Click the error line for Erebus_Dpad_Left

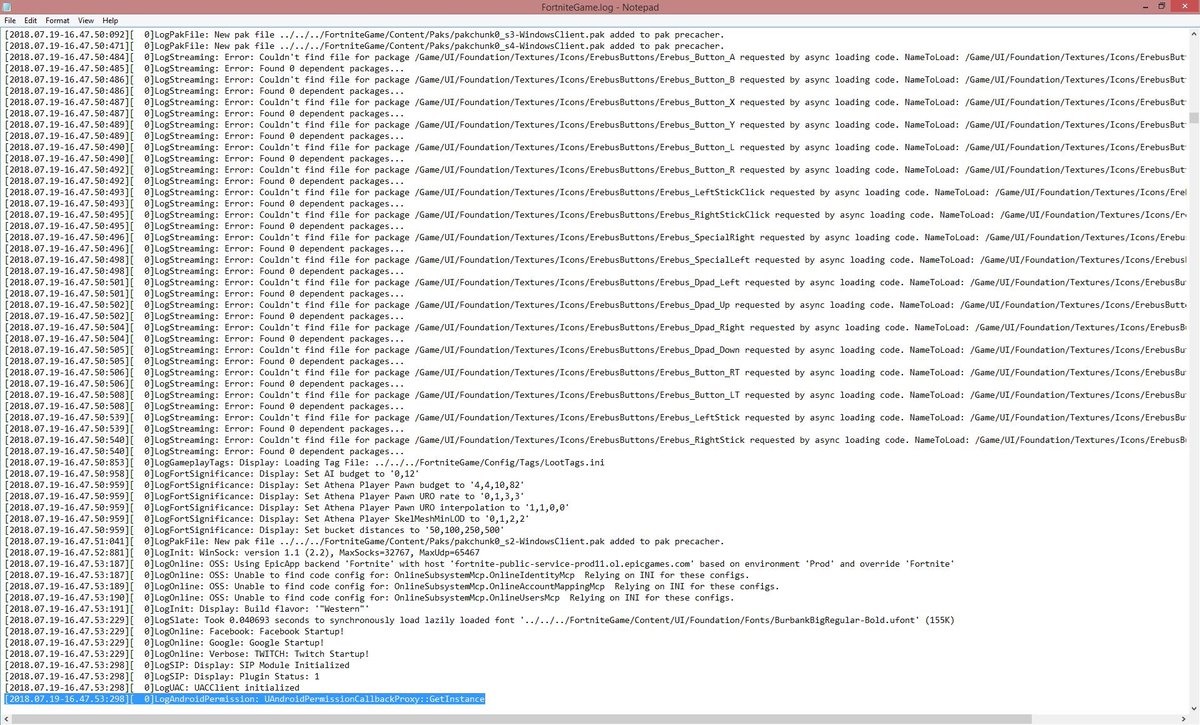[x=597, y=282]
